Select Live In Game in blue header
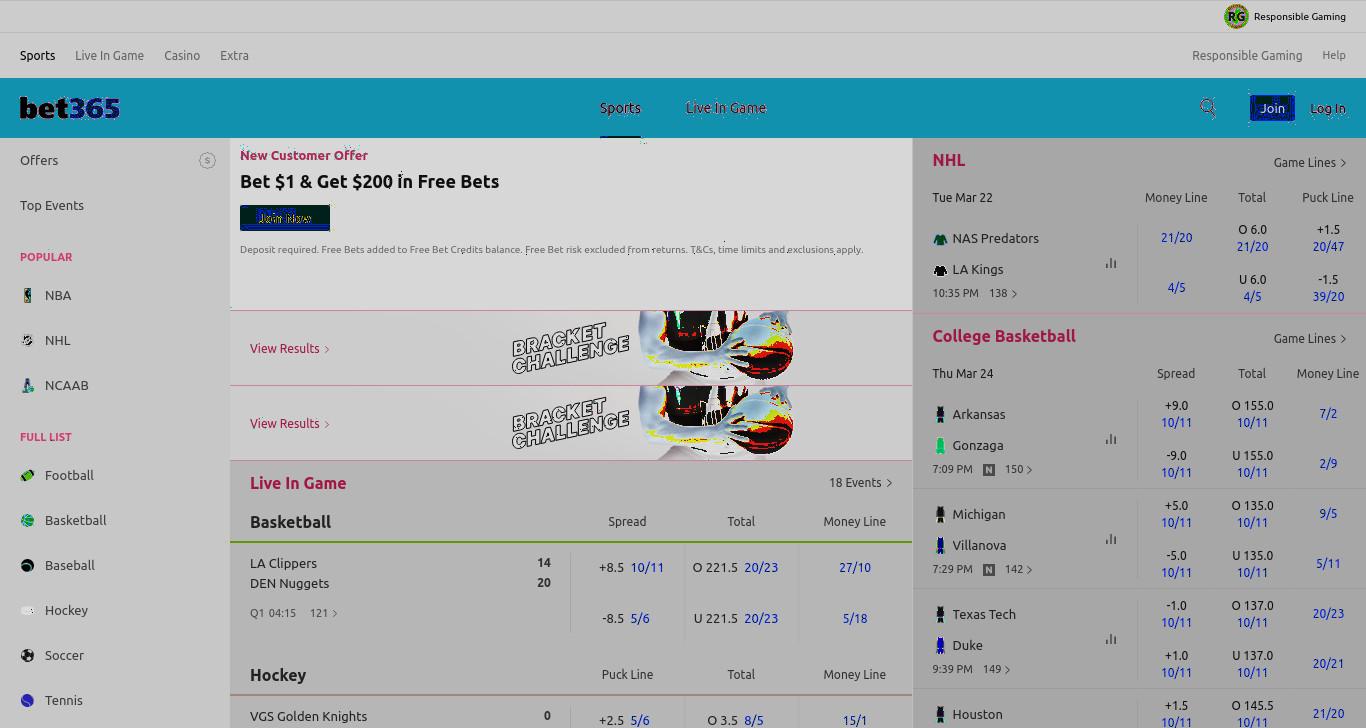This screenshot has width=1366, height=728. (726, 108)
